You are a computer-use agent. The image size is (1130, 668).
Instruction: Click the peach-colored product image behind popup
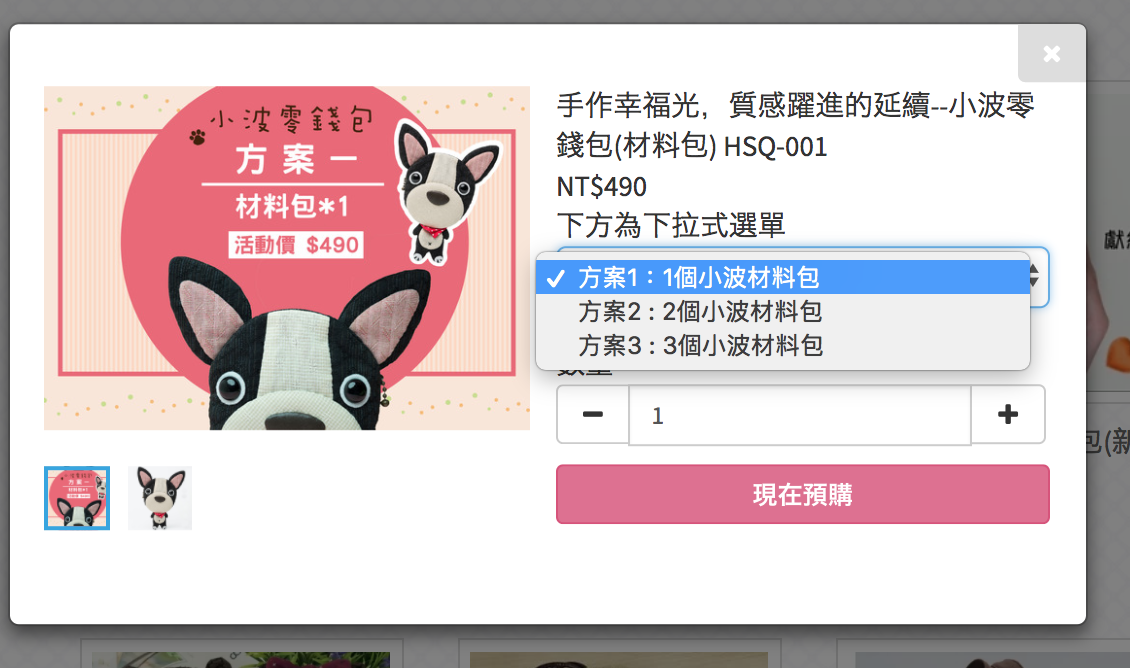pos(1108,310)
